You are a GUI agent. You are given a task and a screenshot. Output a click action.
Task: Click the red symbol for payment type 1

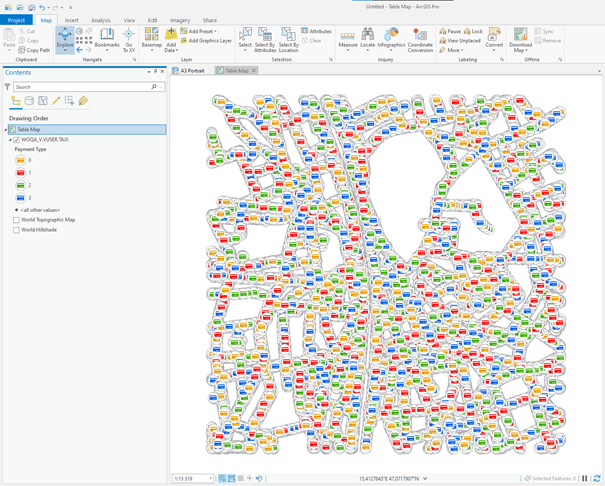pos(21,172)
